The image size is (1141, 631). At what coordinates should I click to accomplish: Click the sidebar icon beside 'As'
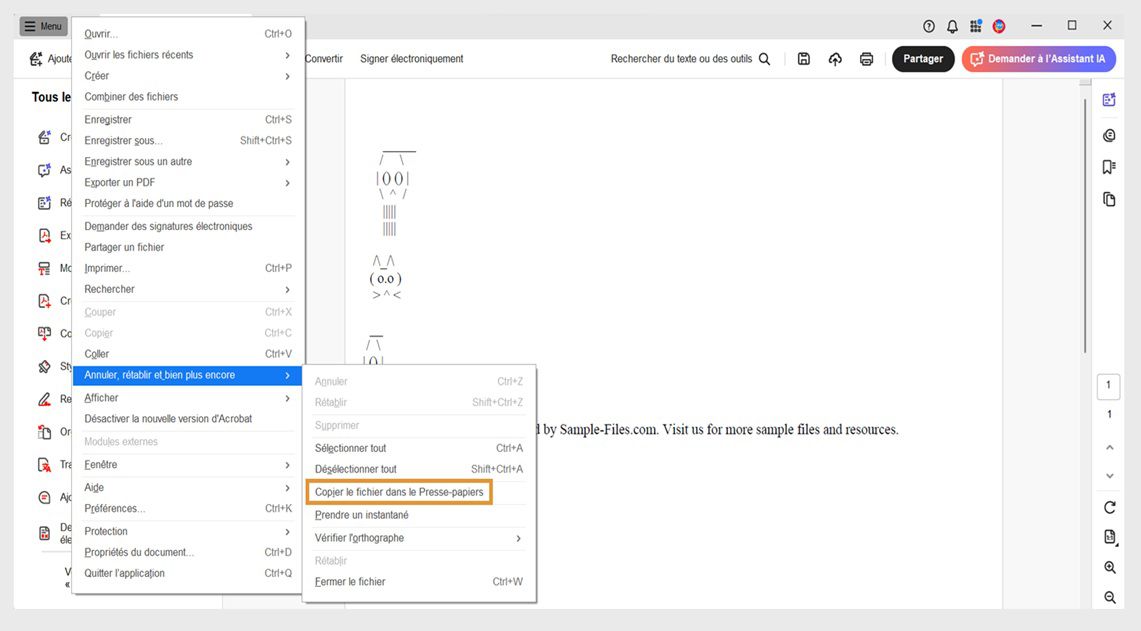pyautogui.click(x=44, y=170)
